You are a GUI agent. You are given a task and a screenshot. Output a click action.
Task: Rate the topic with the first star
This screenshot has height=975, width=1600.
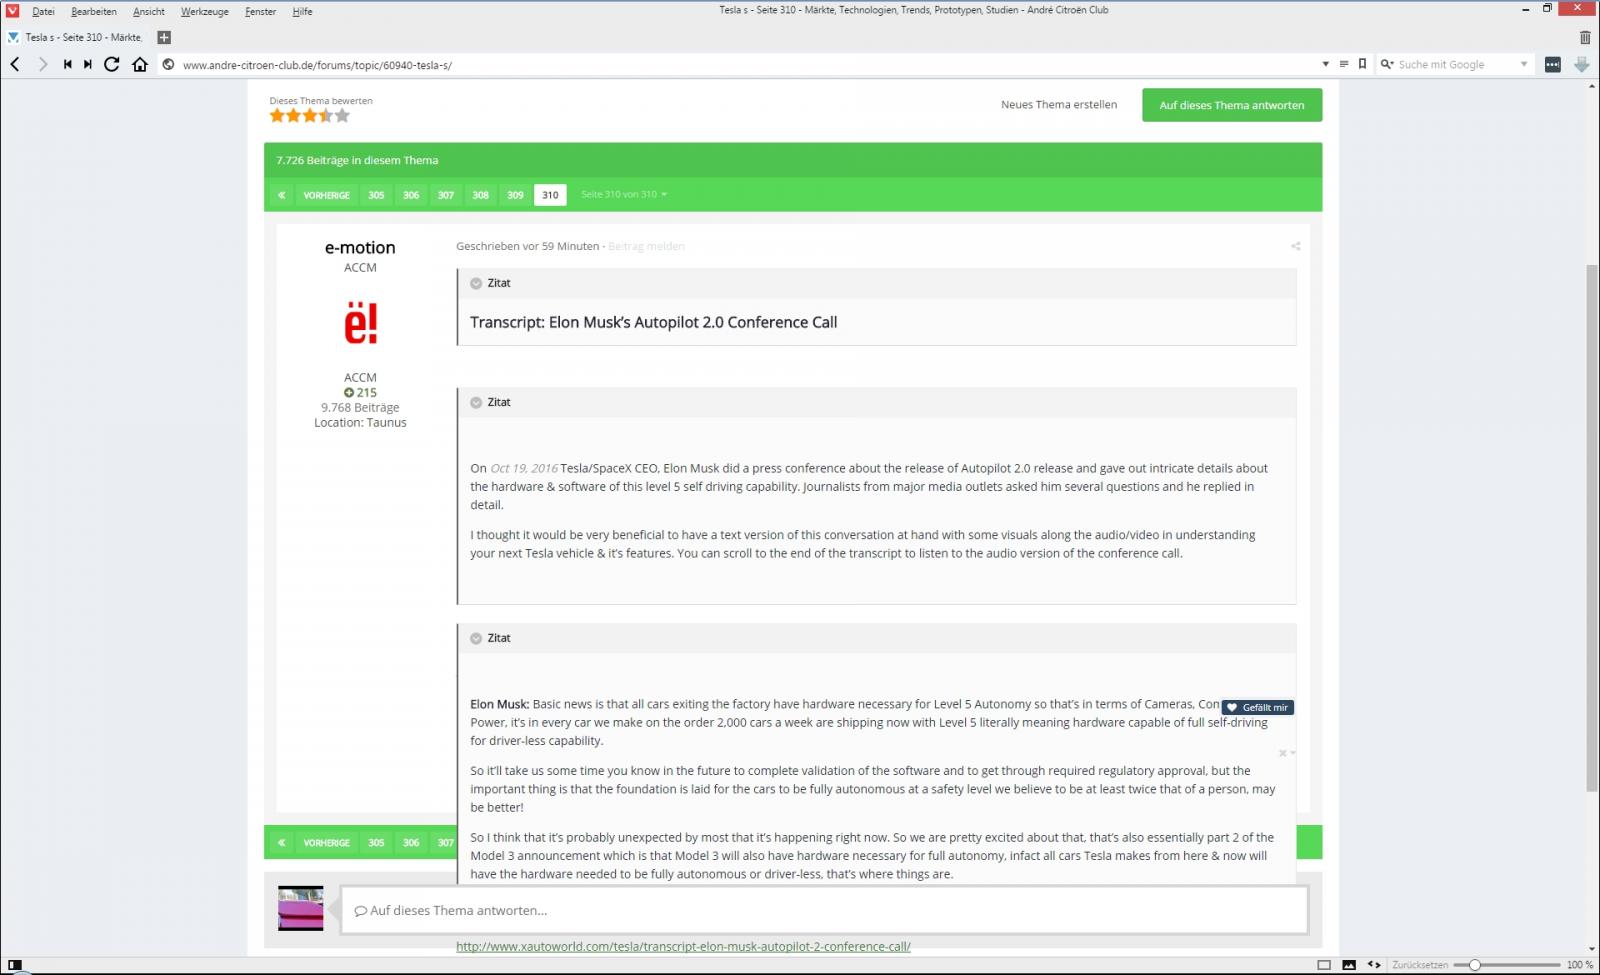[277, 116]
